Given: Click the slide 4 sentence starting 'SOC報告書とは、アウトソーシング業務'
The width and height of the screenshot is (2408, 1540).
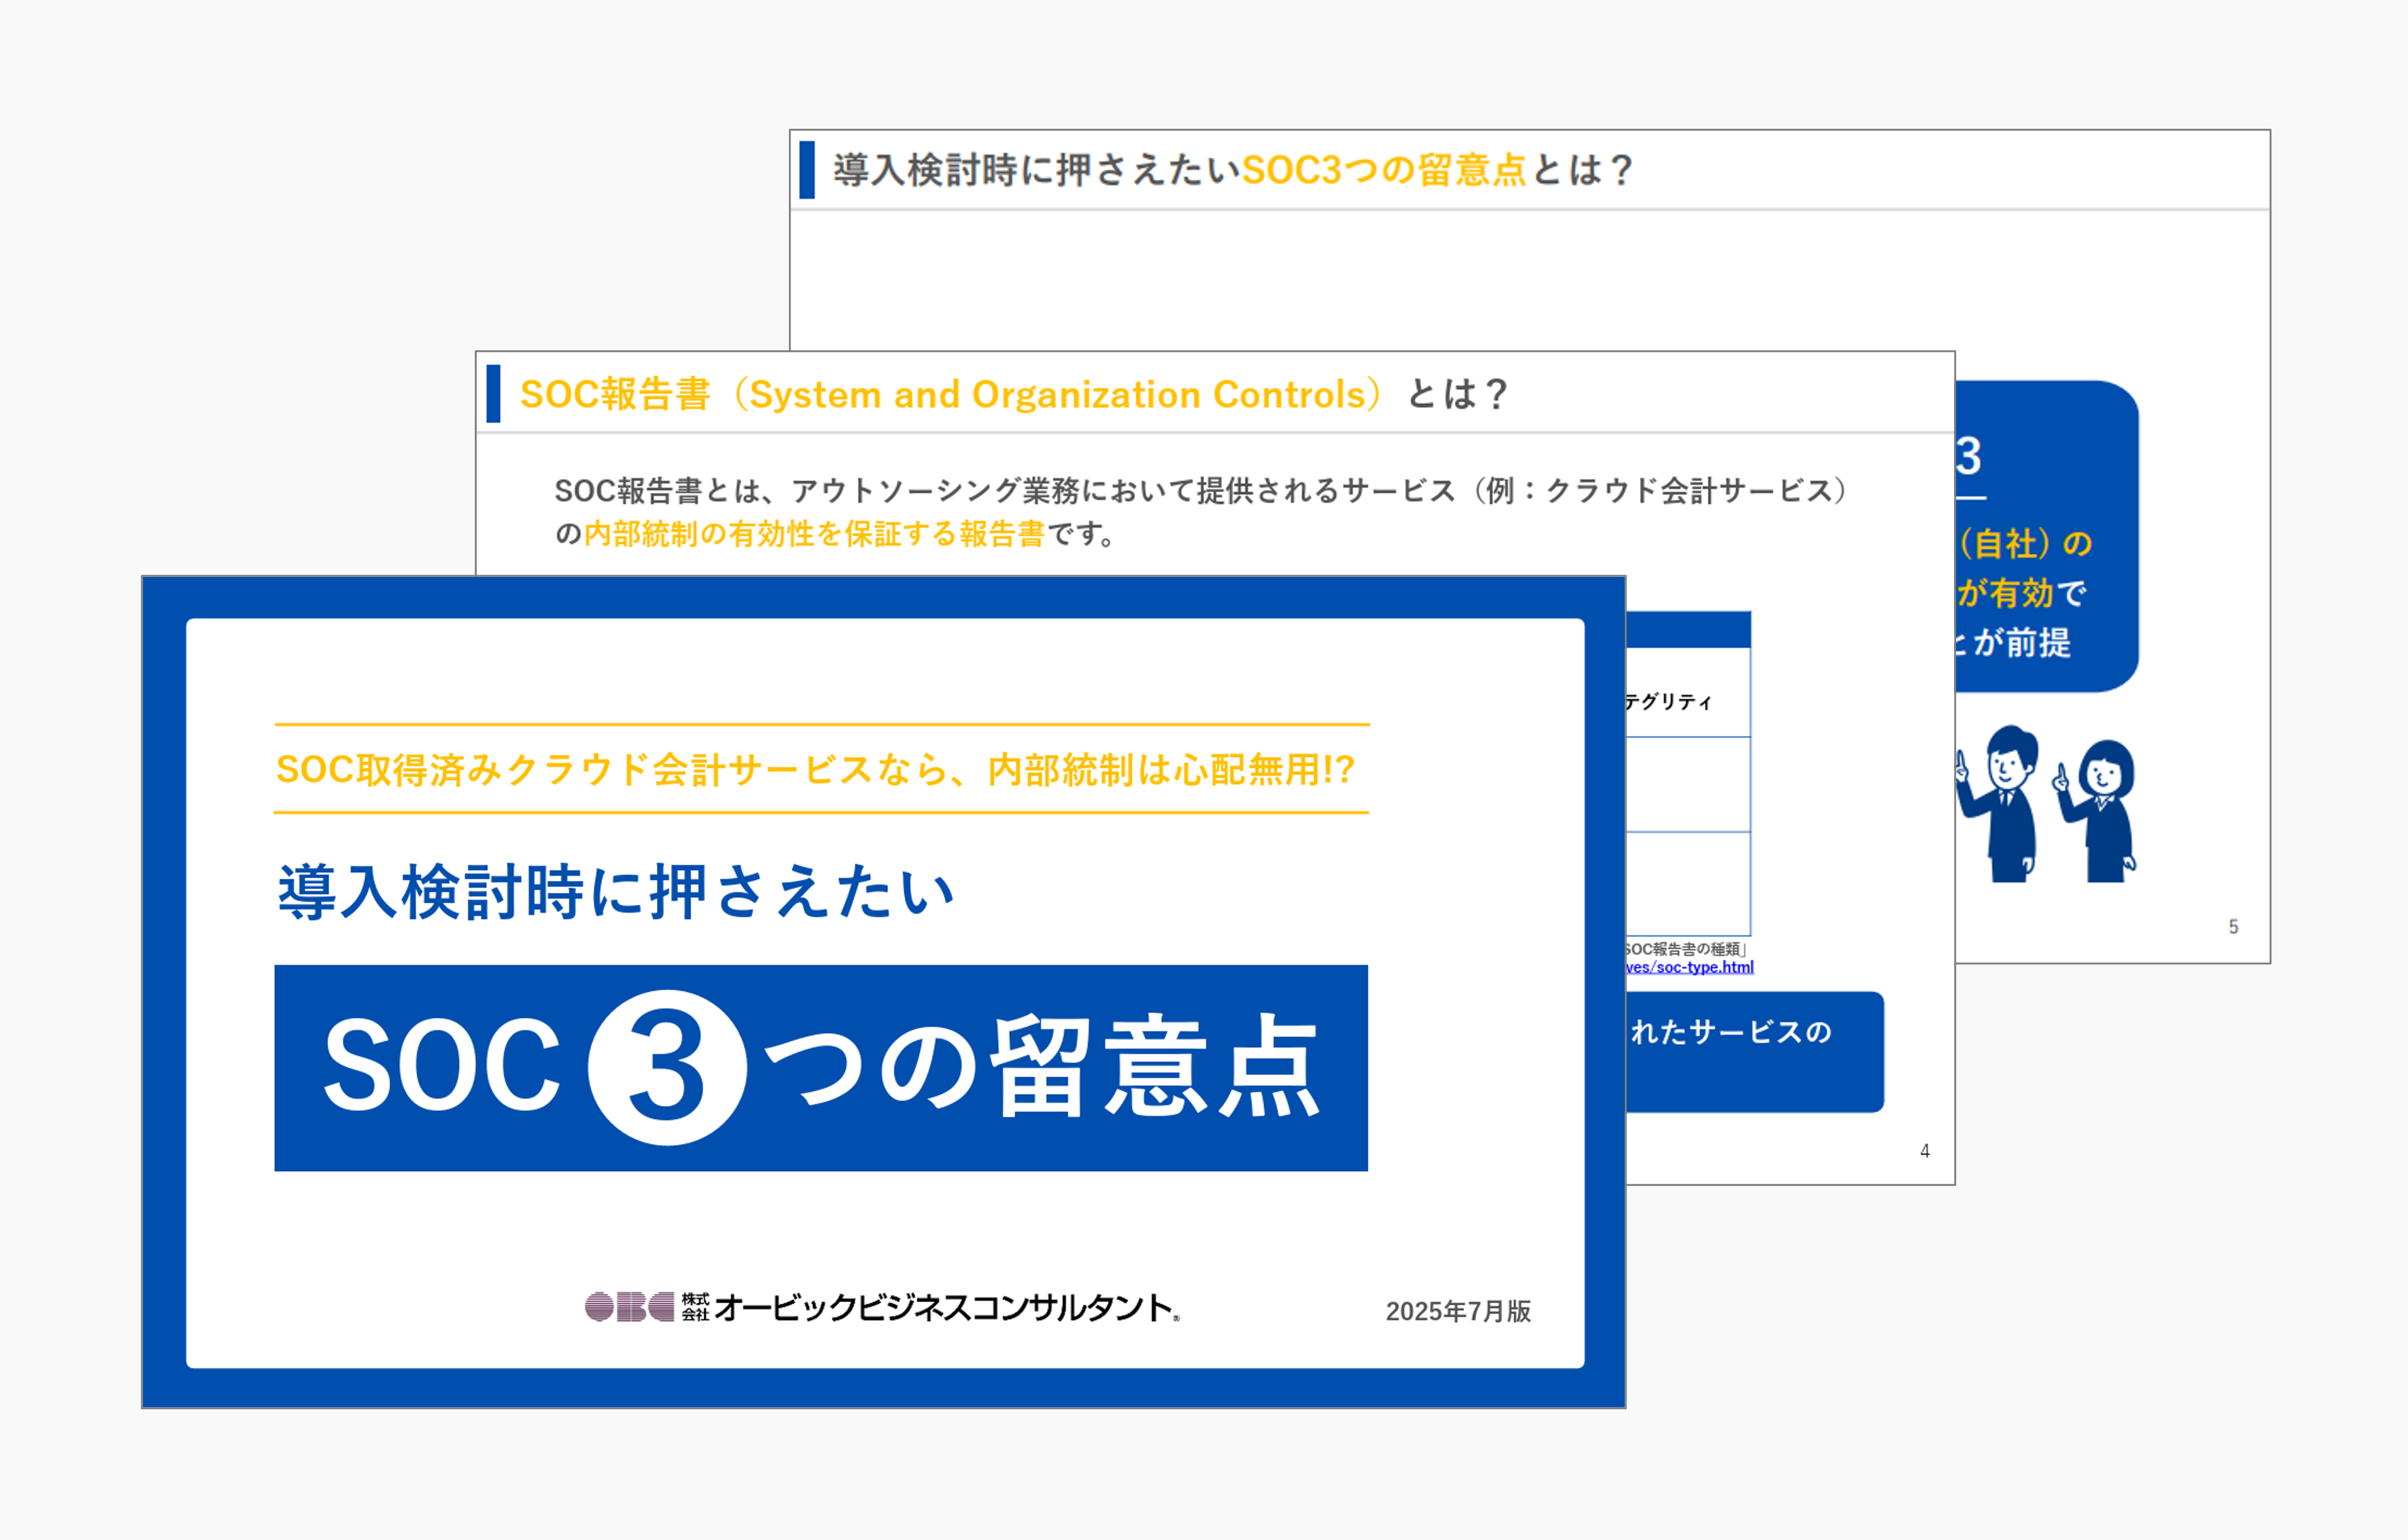Looking at the screenshot, I should (1200, 512).
